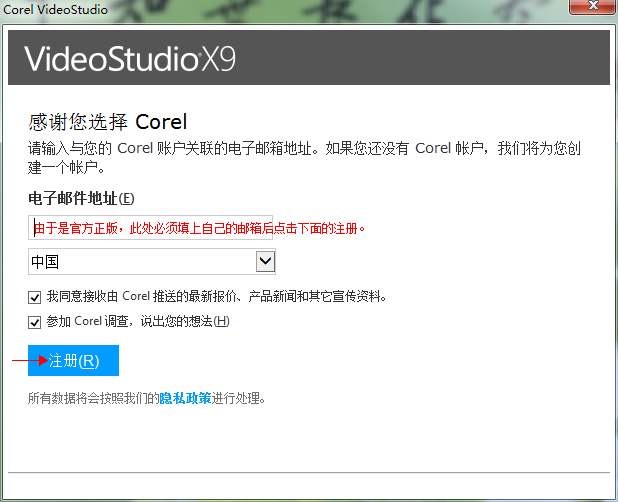Click the Corel VideoStudio title bar text
This screenshot has height=502, width=618.
(x=55, y=9)
